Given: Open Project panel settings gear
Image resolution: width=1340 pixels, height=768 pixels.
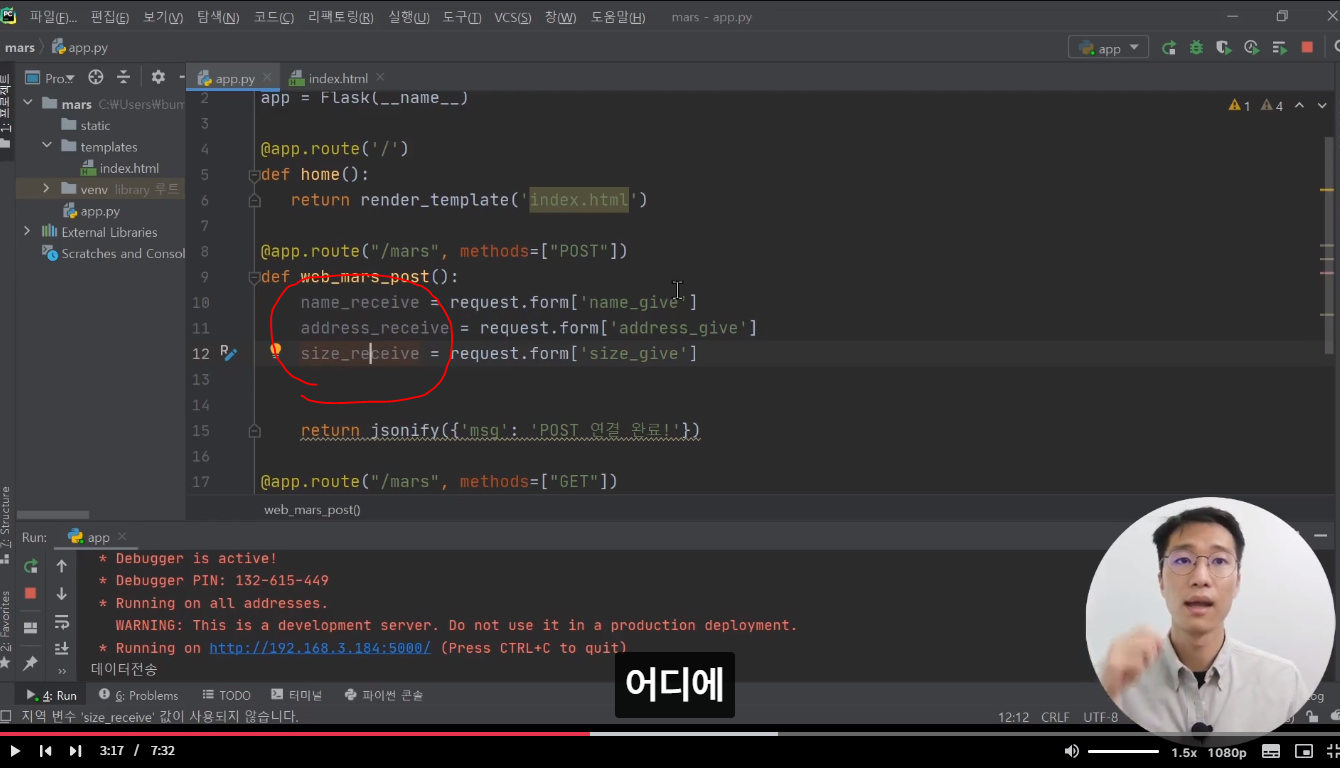Looking at the screenshot, I should (158, 77).
